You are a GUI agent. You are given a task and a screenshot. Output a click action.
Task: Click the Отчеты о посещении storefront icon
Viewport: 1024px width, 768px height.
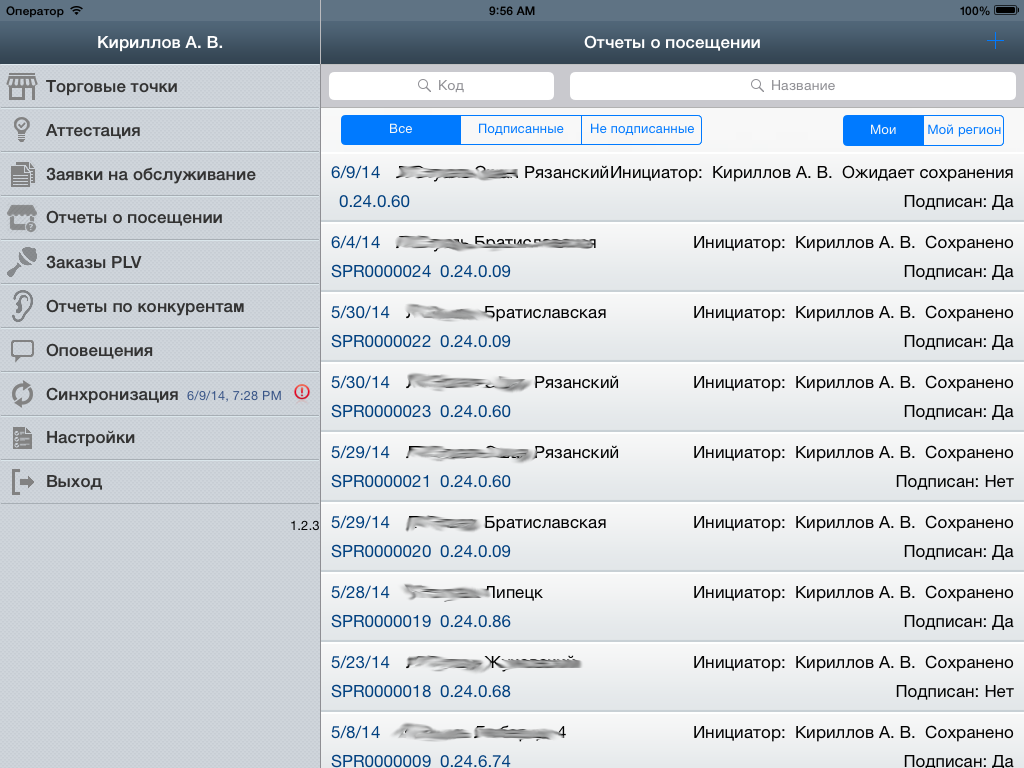tap(22, 218)
